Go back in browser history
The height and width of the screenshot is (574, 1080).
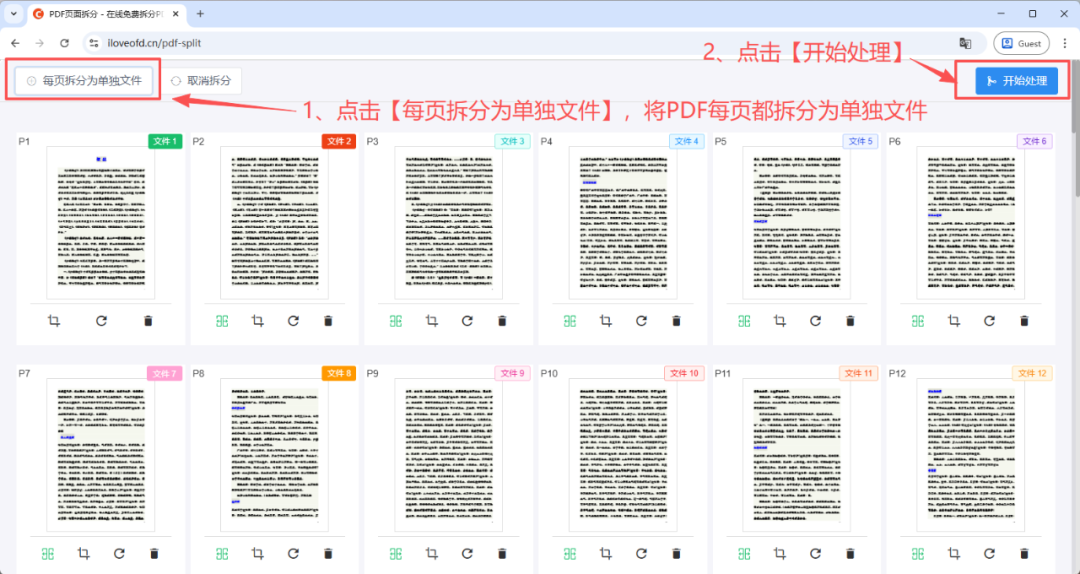pyautogui.click(x=16, y=43)
